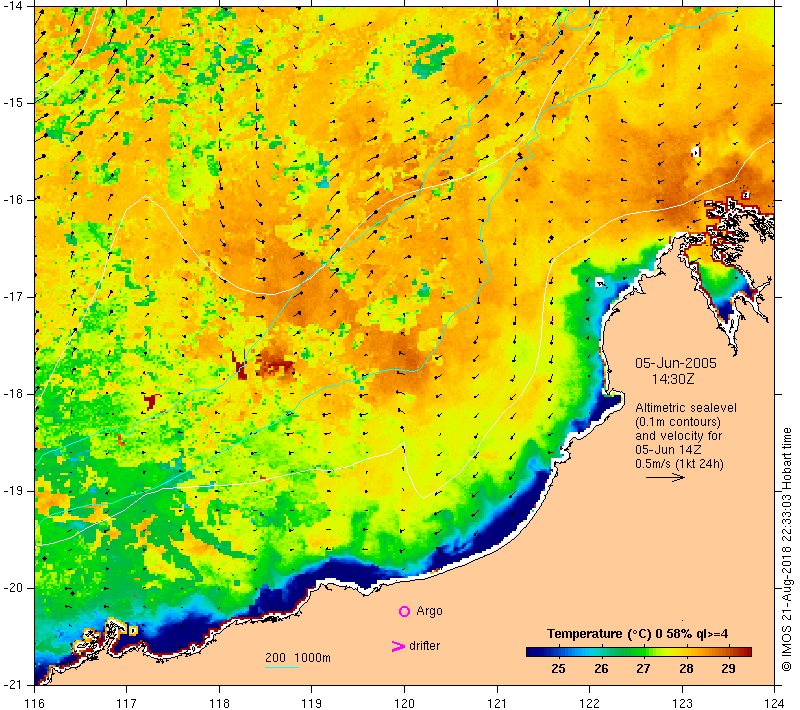
Task: Click longitude axis label '122'
Action: pyautogui.click(x=589, y=703)
